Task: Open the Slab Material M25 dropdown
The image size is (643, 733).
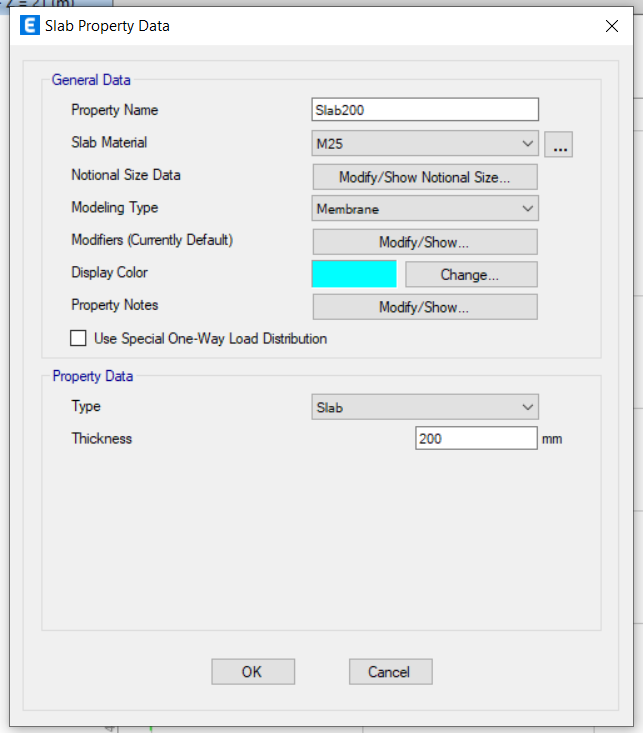Action: pyautogui.click(x=425, y=144)
